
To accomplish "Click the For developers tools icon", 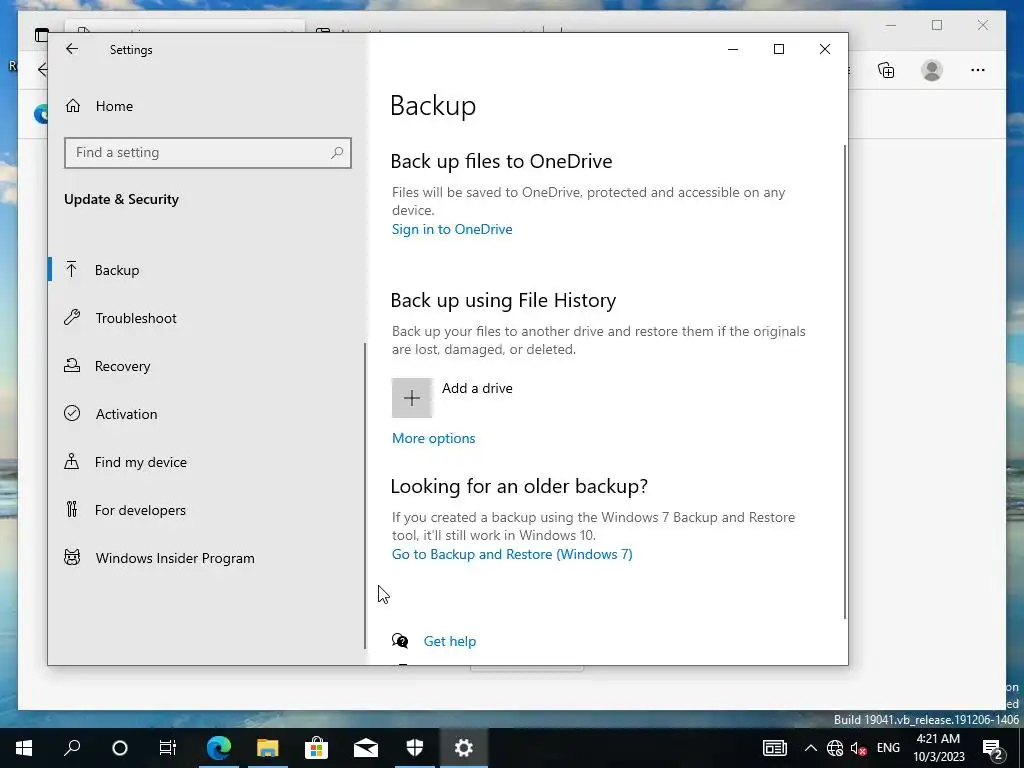I will (x=72, y=509).
